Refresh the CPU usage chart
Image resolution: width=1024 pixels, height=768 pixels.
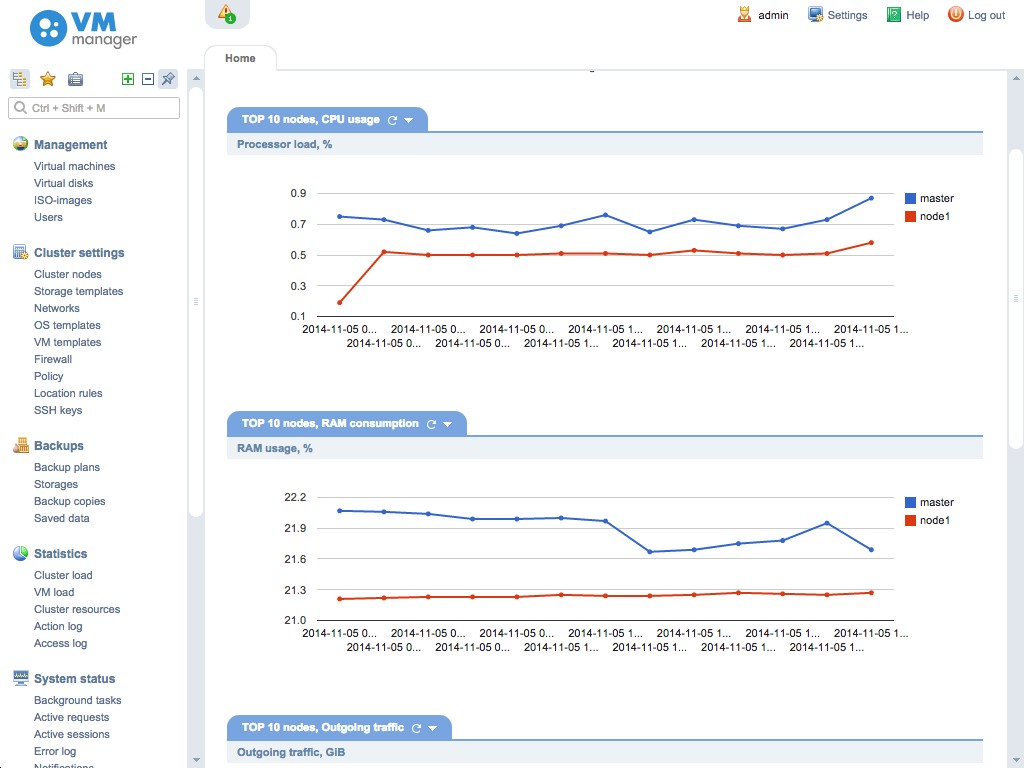coord(393,120)
